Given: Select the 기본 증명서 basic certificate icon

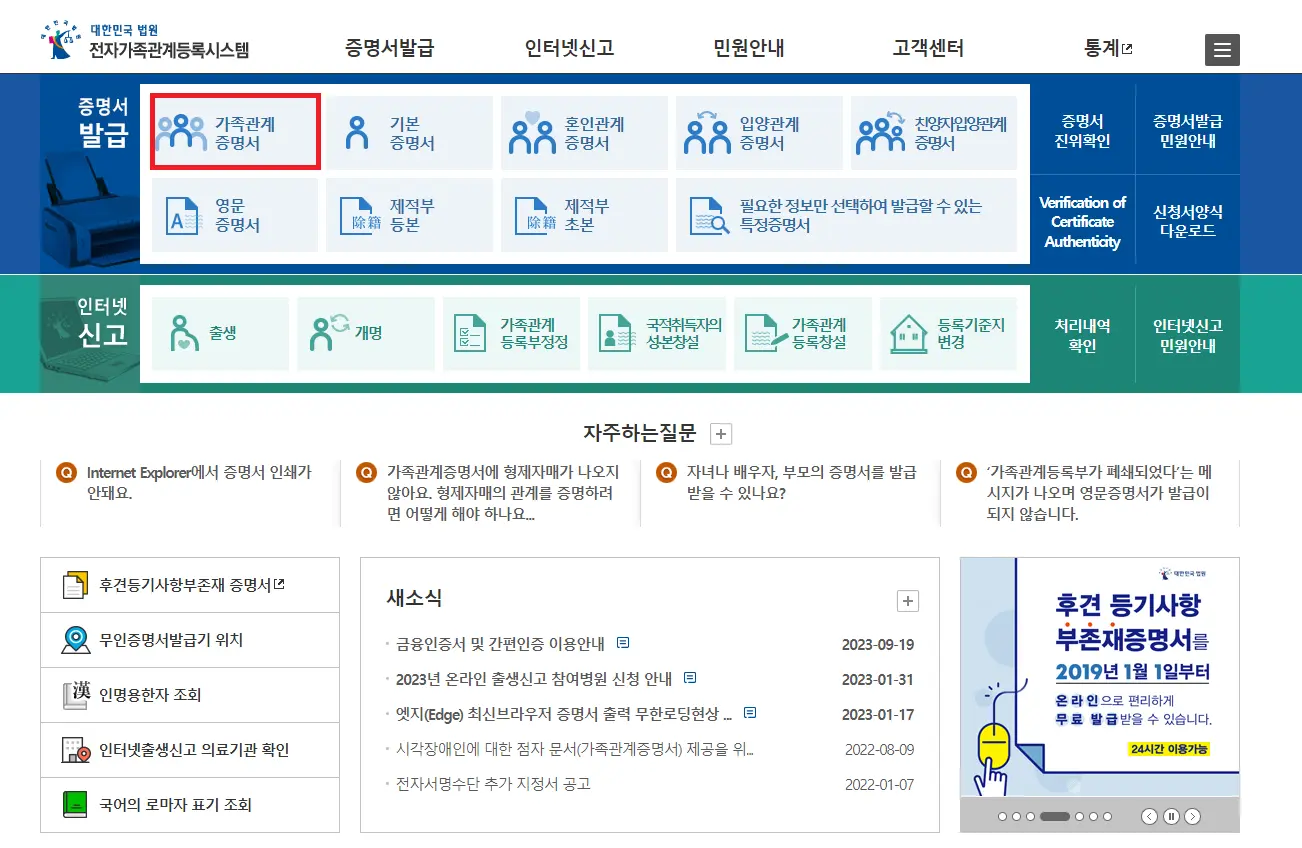Looking at the screenshot, I should click(410, 131).
